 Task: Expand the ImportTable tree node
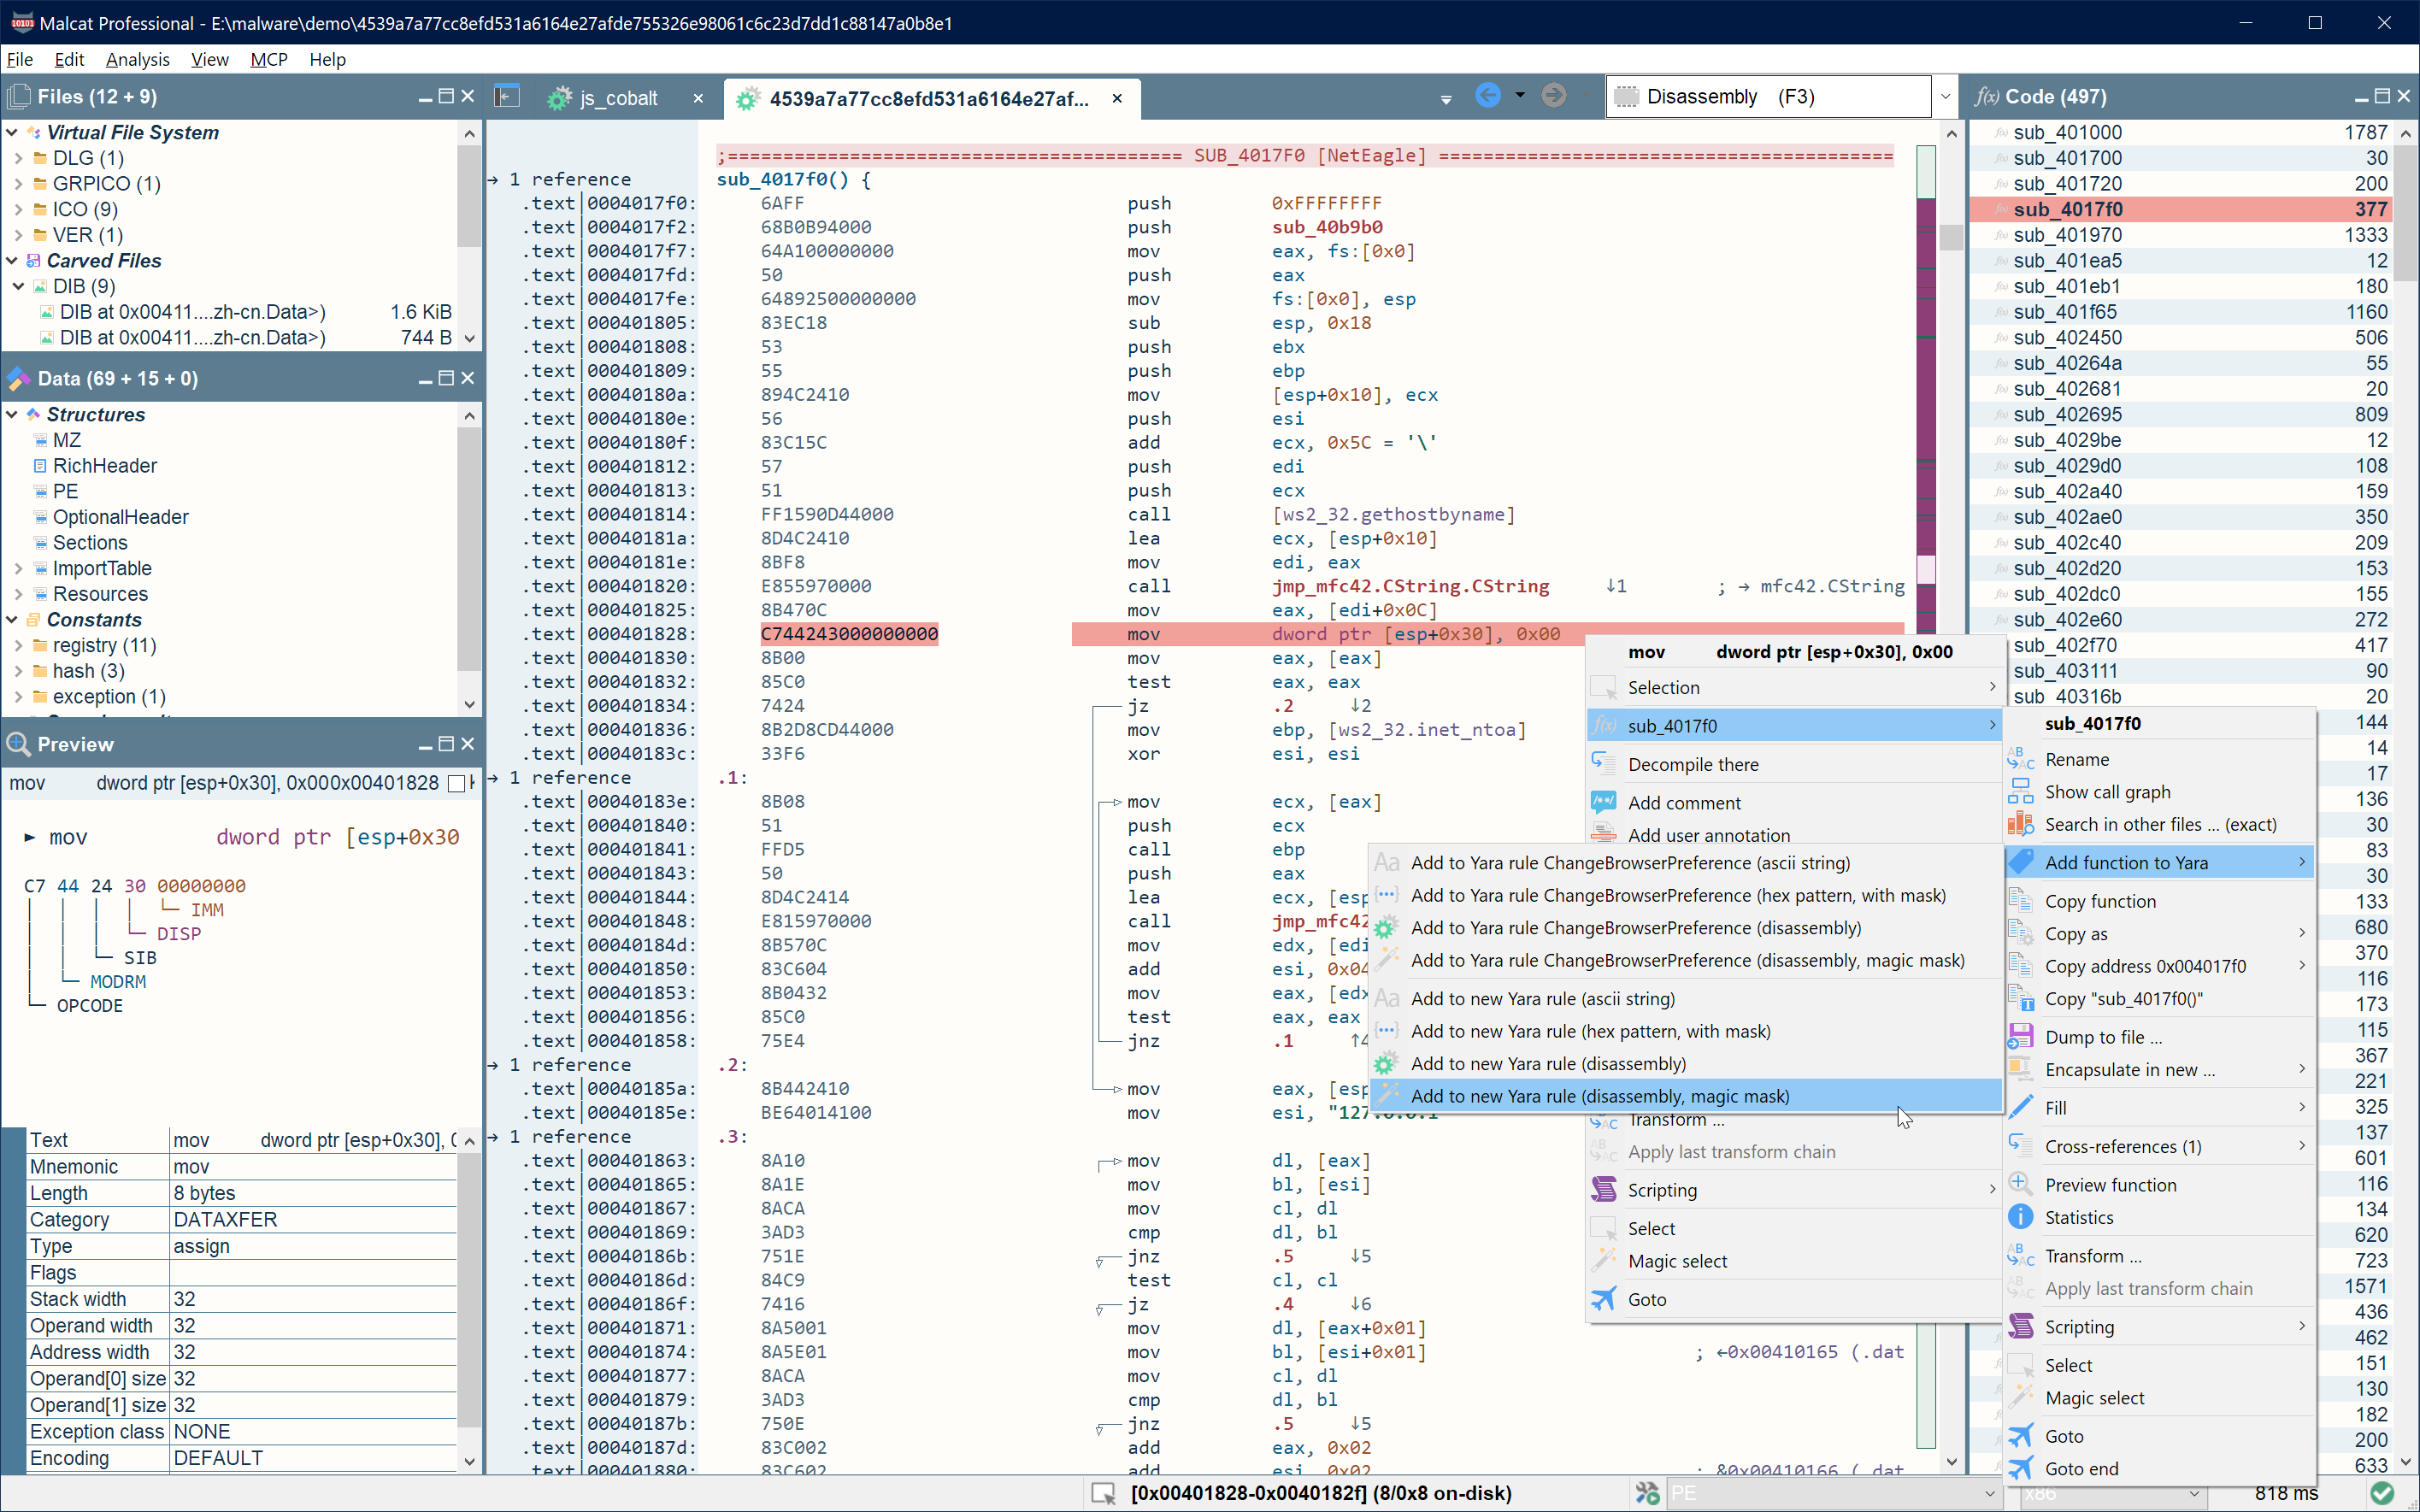tap(18, 568)
